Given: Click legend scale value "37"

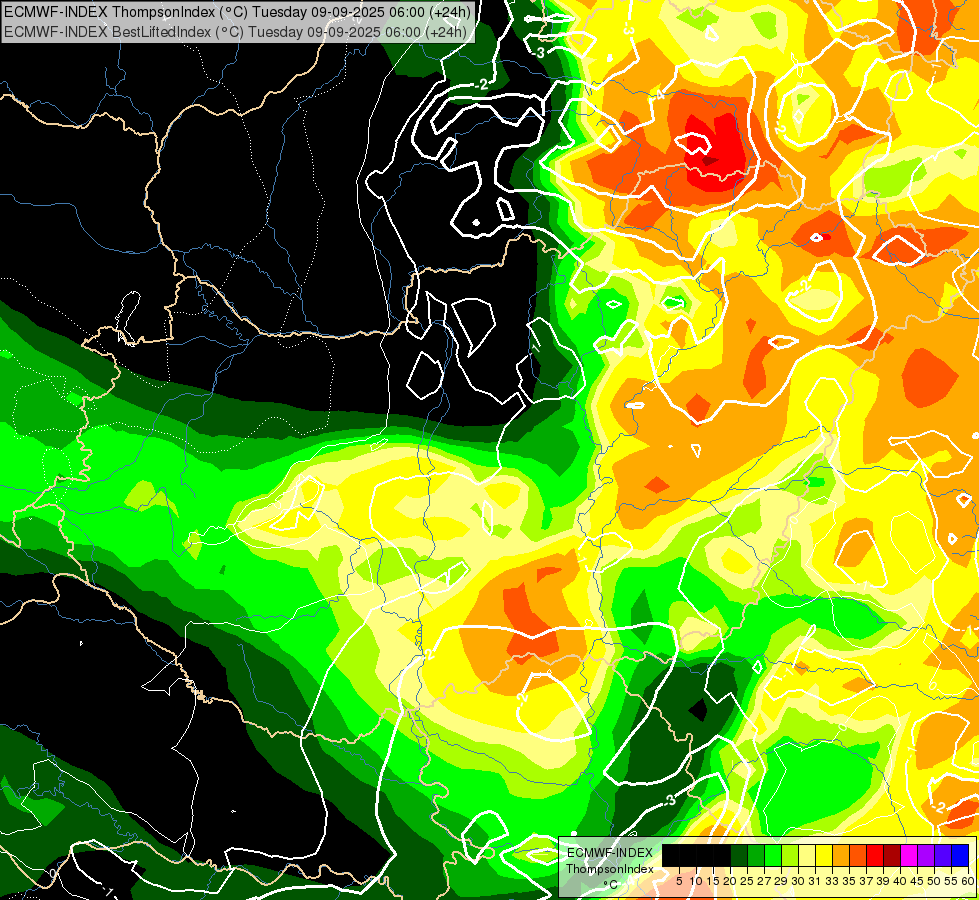Looking at the screenshot, I should [867, 881].
